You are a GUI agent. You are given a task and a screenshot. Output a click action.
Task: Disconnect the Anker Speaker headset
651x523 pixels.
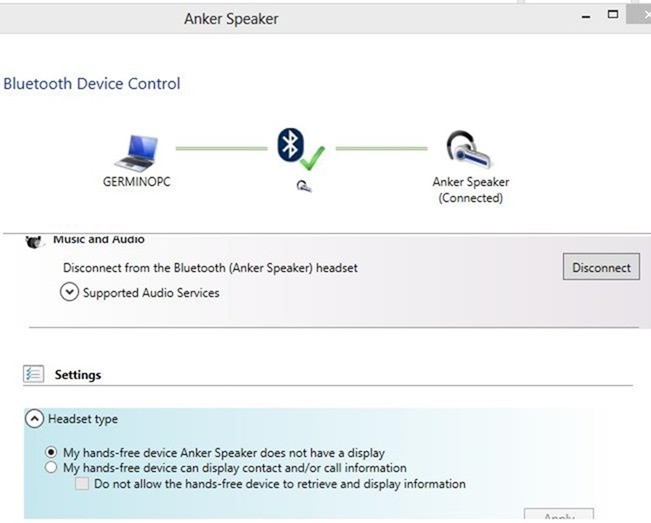601,267
